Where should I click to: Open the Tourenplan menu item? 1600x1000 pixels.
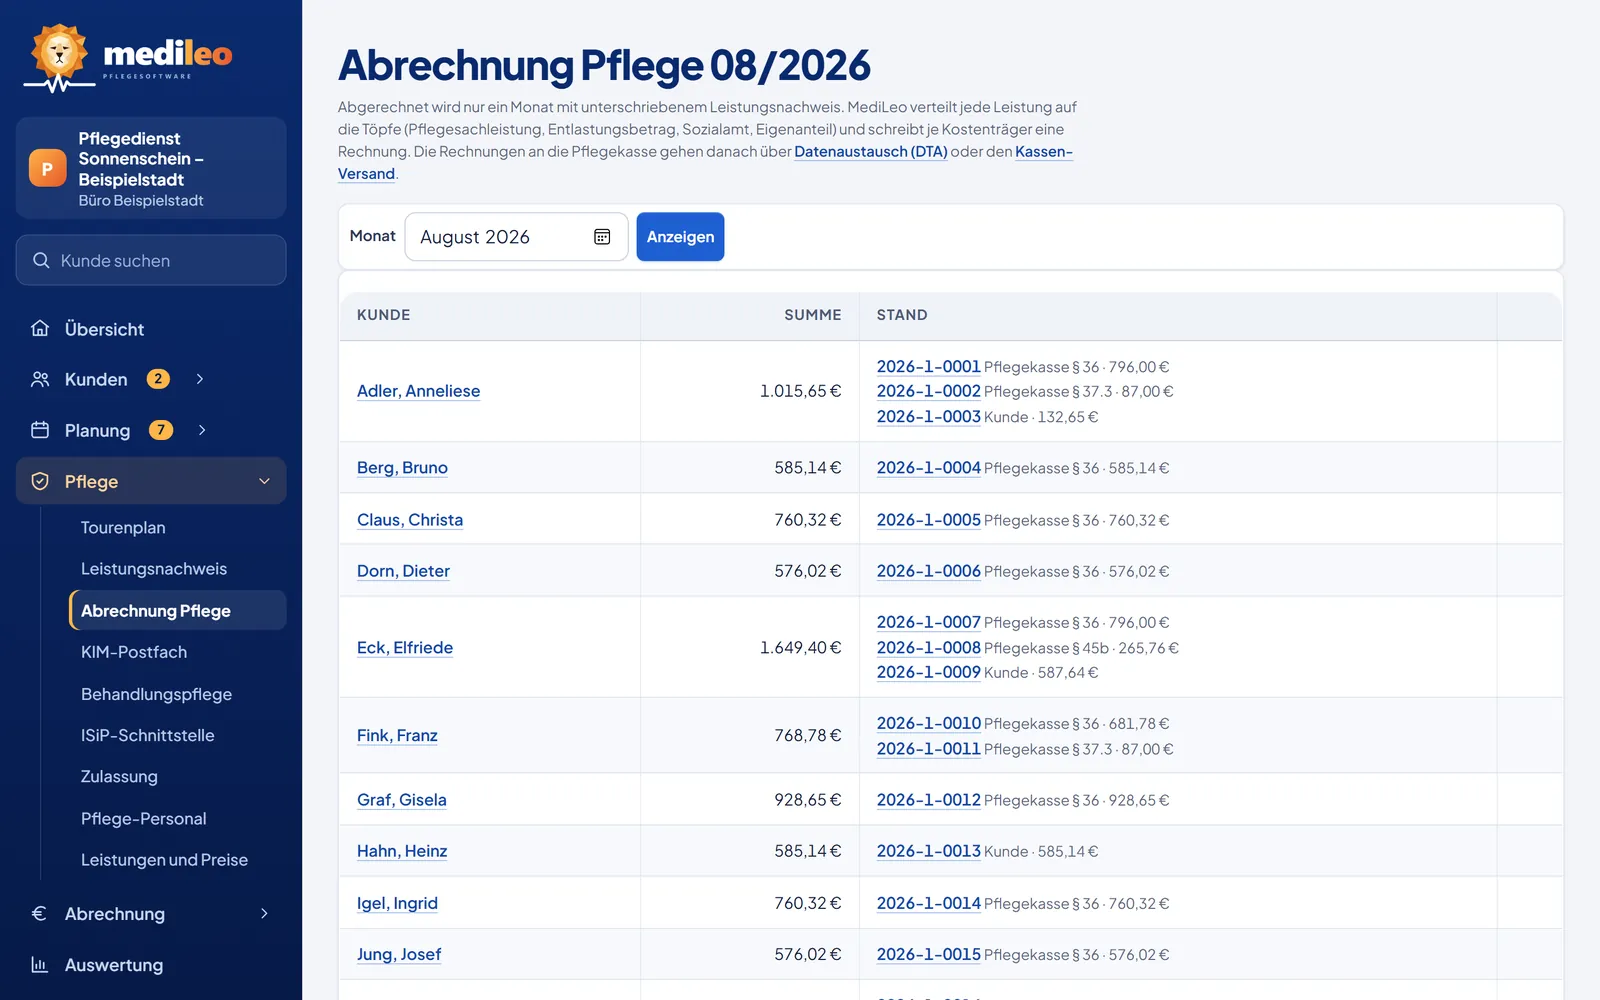click(x=123, y=527)
